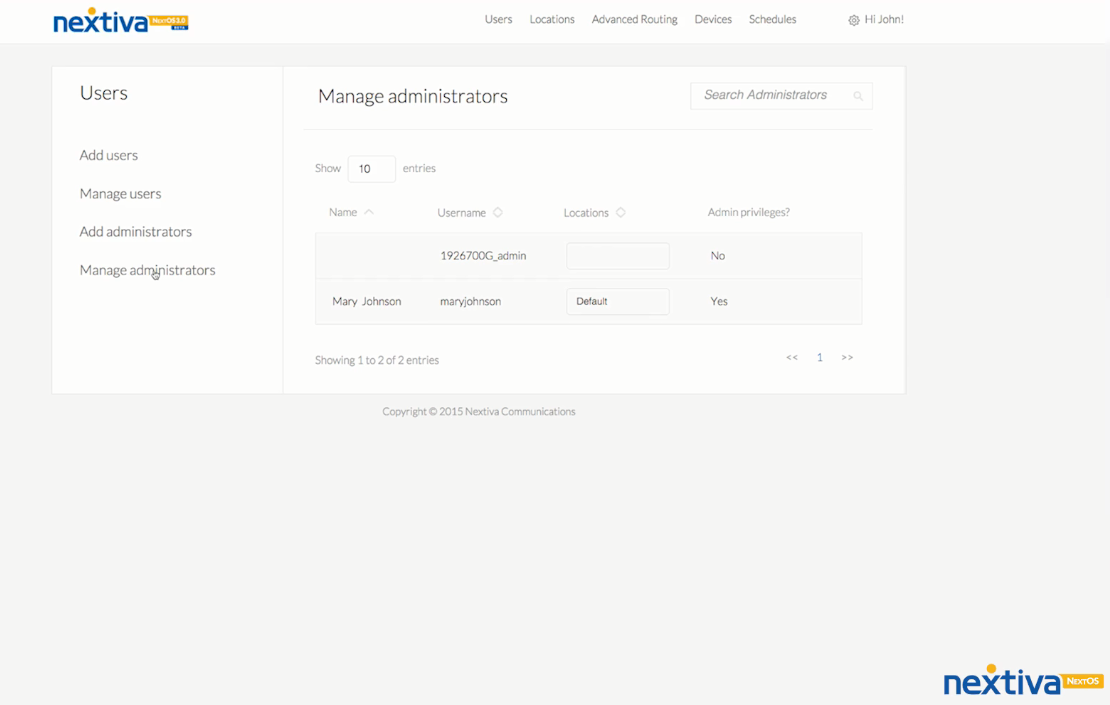Image resolution: width=1110 pixels, height=705 pixels.
Task: Click the settings gear icon in the header
Action: [x=853, y=19]
